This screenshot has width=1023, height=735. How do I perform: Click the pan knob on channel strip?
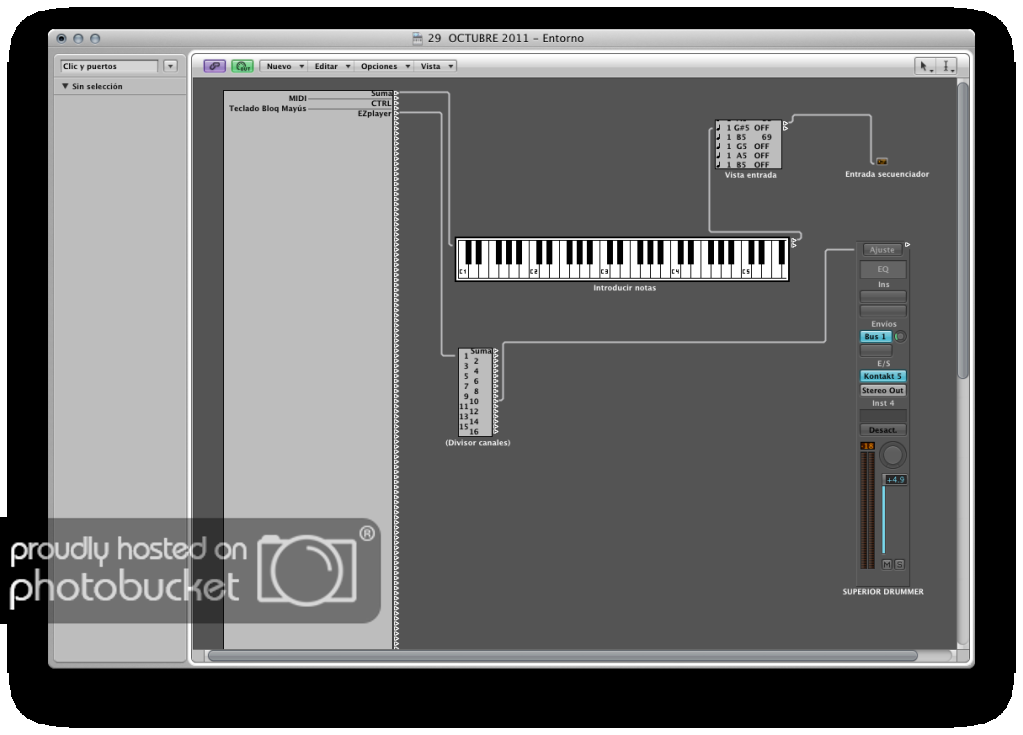[x=892, y=456]
